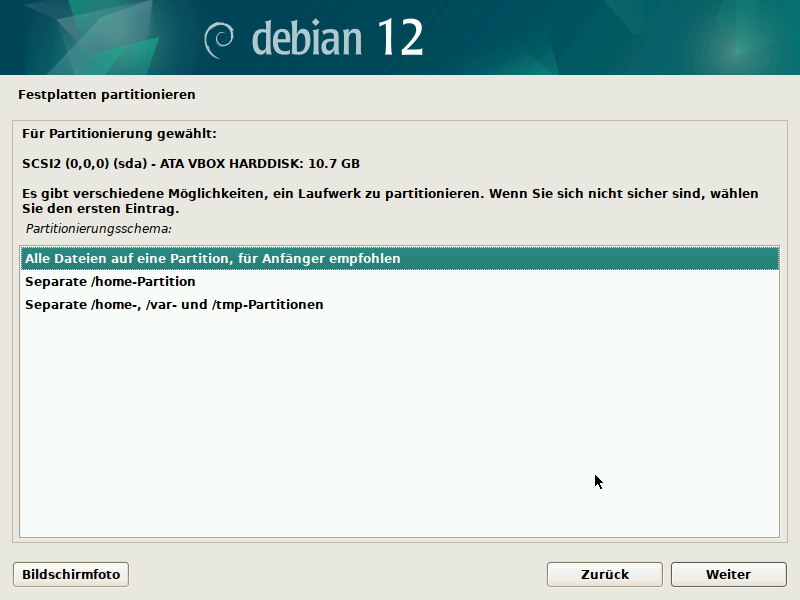Take a screenshot with Bildschirmfoto
This screenshot has height=600, width=800.
coord(69,574)
